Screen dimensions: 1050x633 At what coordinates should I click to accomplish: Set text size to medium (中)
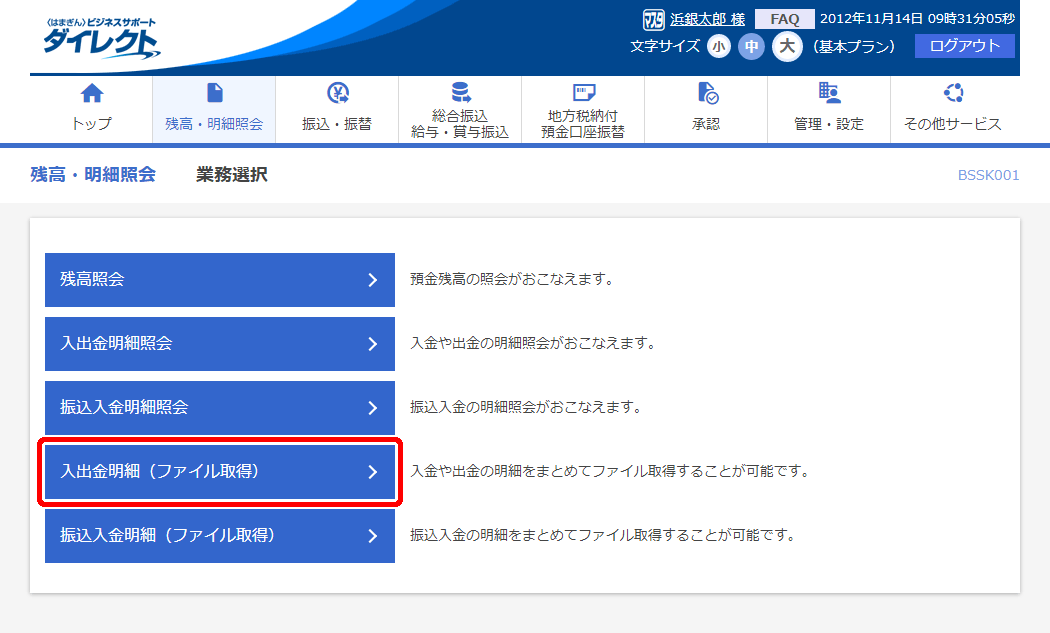(751, 46)
